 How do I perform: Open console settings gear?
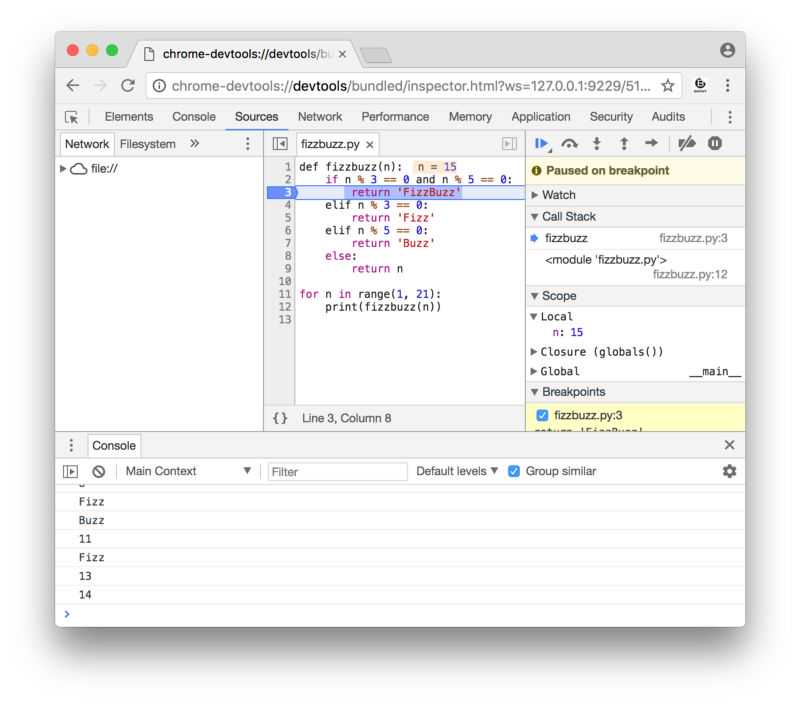coord(729,471)
